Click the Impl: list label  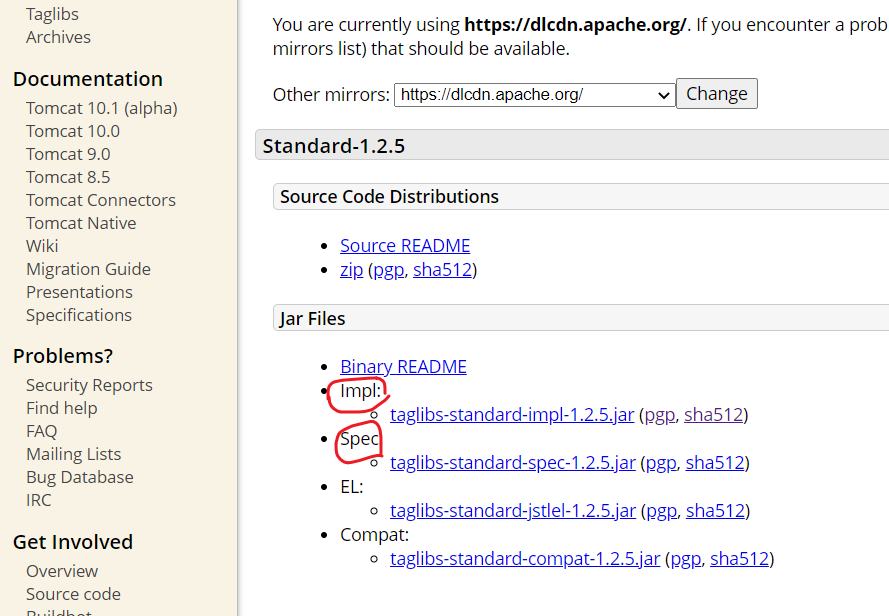[361, 391]
